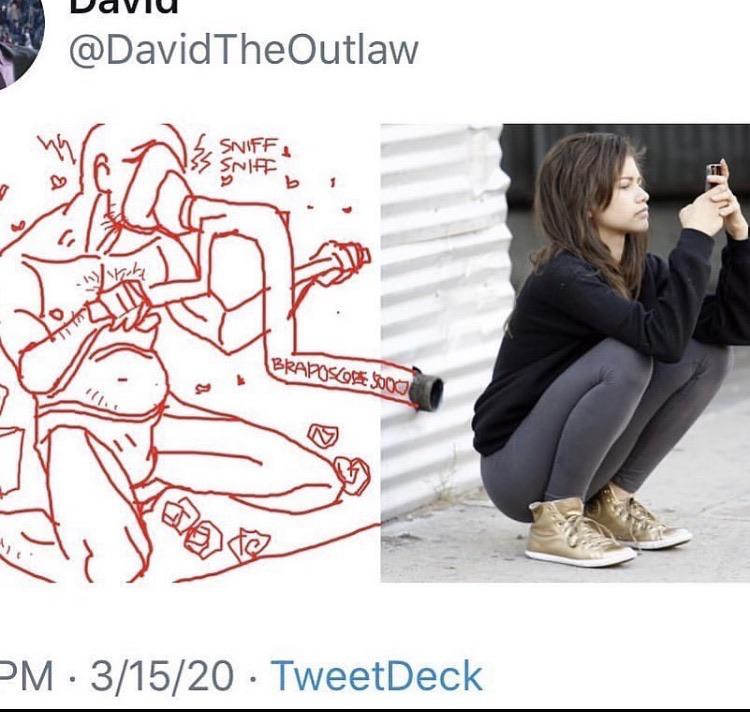
Task: Open the photo of the squatting person
Action: [x=565, y=353]
